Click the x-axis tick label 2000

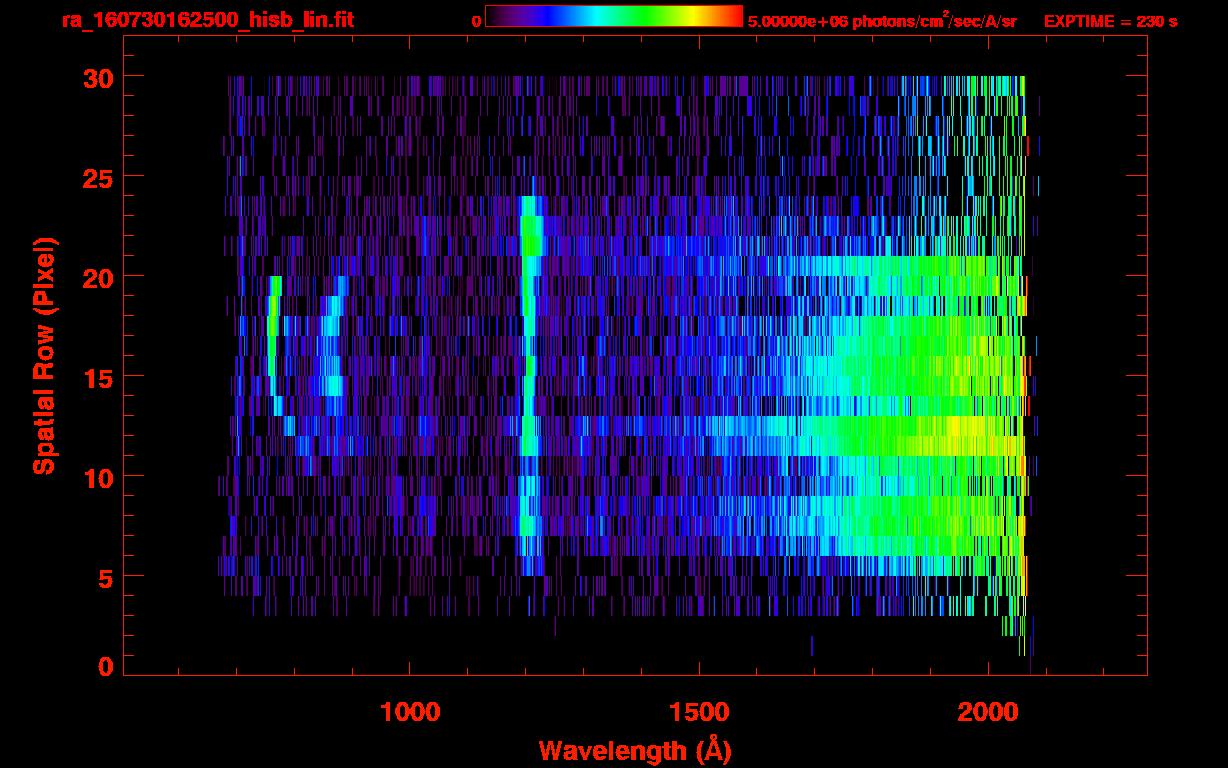tap(989, 710)
